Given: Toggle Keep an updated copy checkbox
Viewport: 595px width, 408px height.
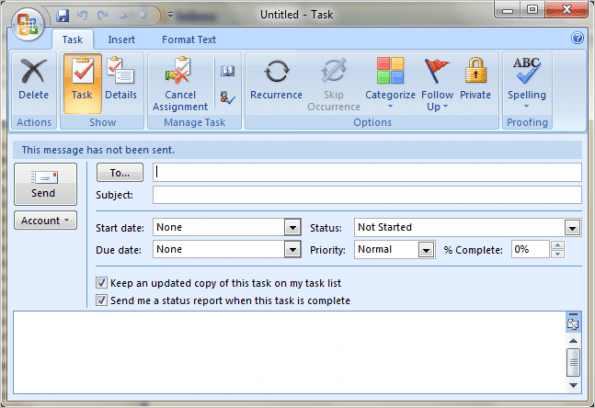Looking at the screenshot, I should pyautogui.click(x=101, y=283).
